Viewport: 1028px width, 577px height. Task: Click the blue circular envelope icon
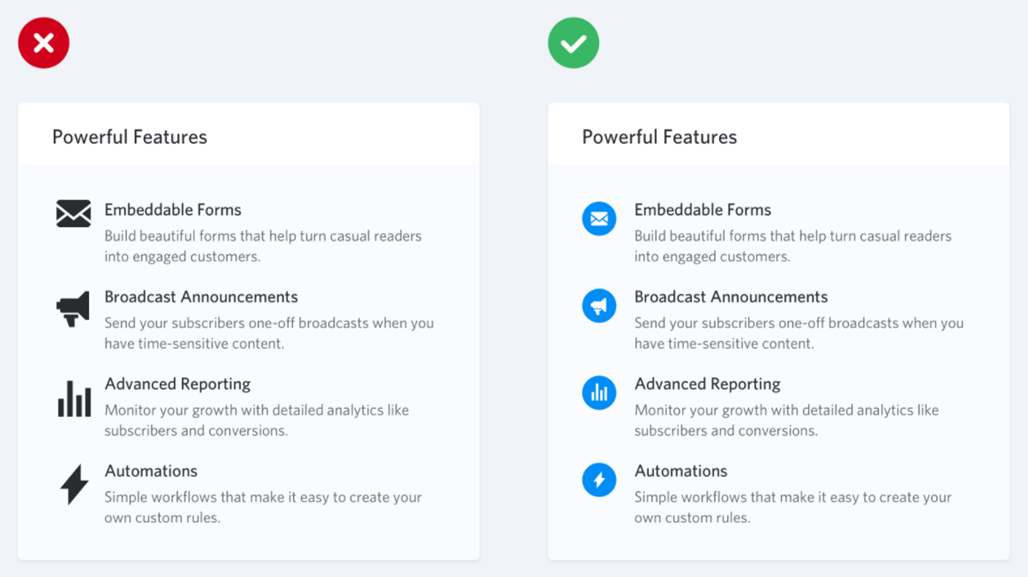[x=599, y=219]
